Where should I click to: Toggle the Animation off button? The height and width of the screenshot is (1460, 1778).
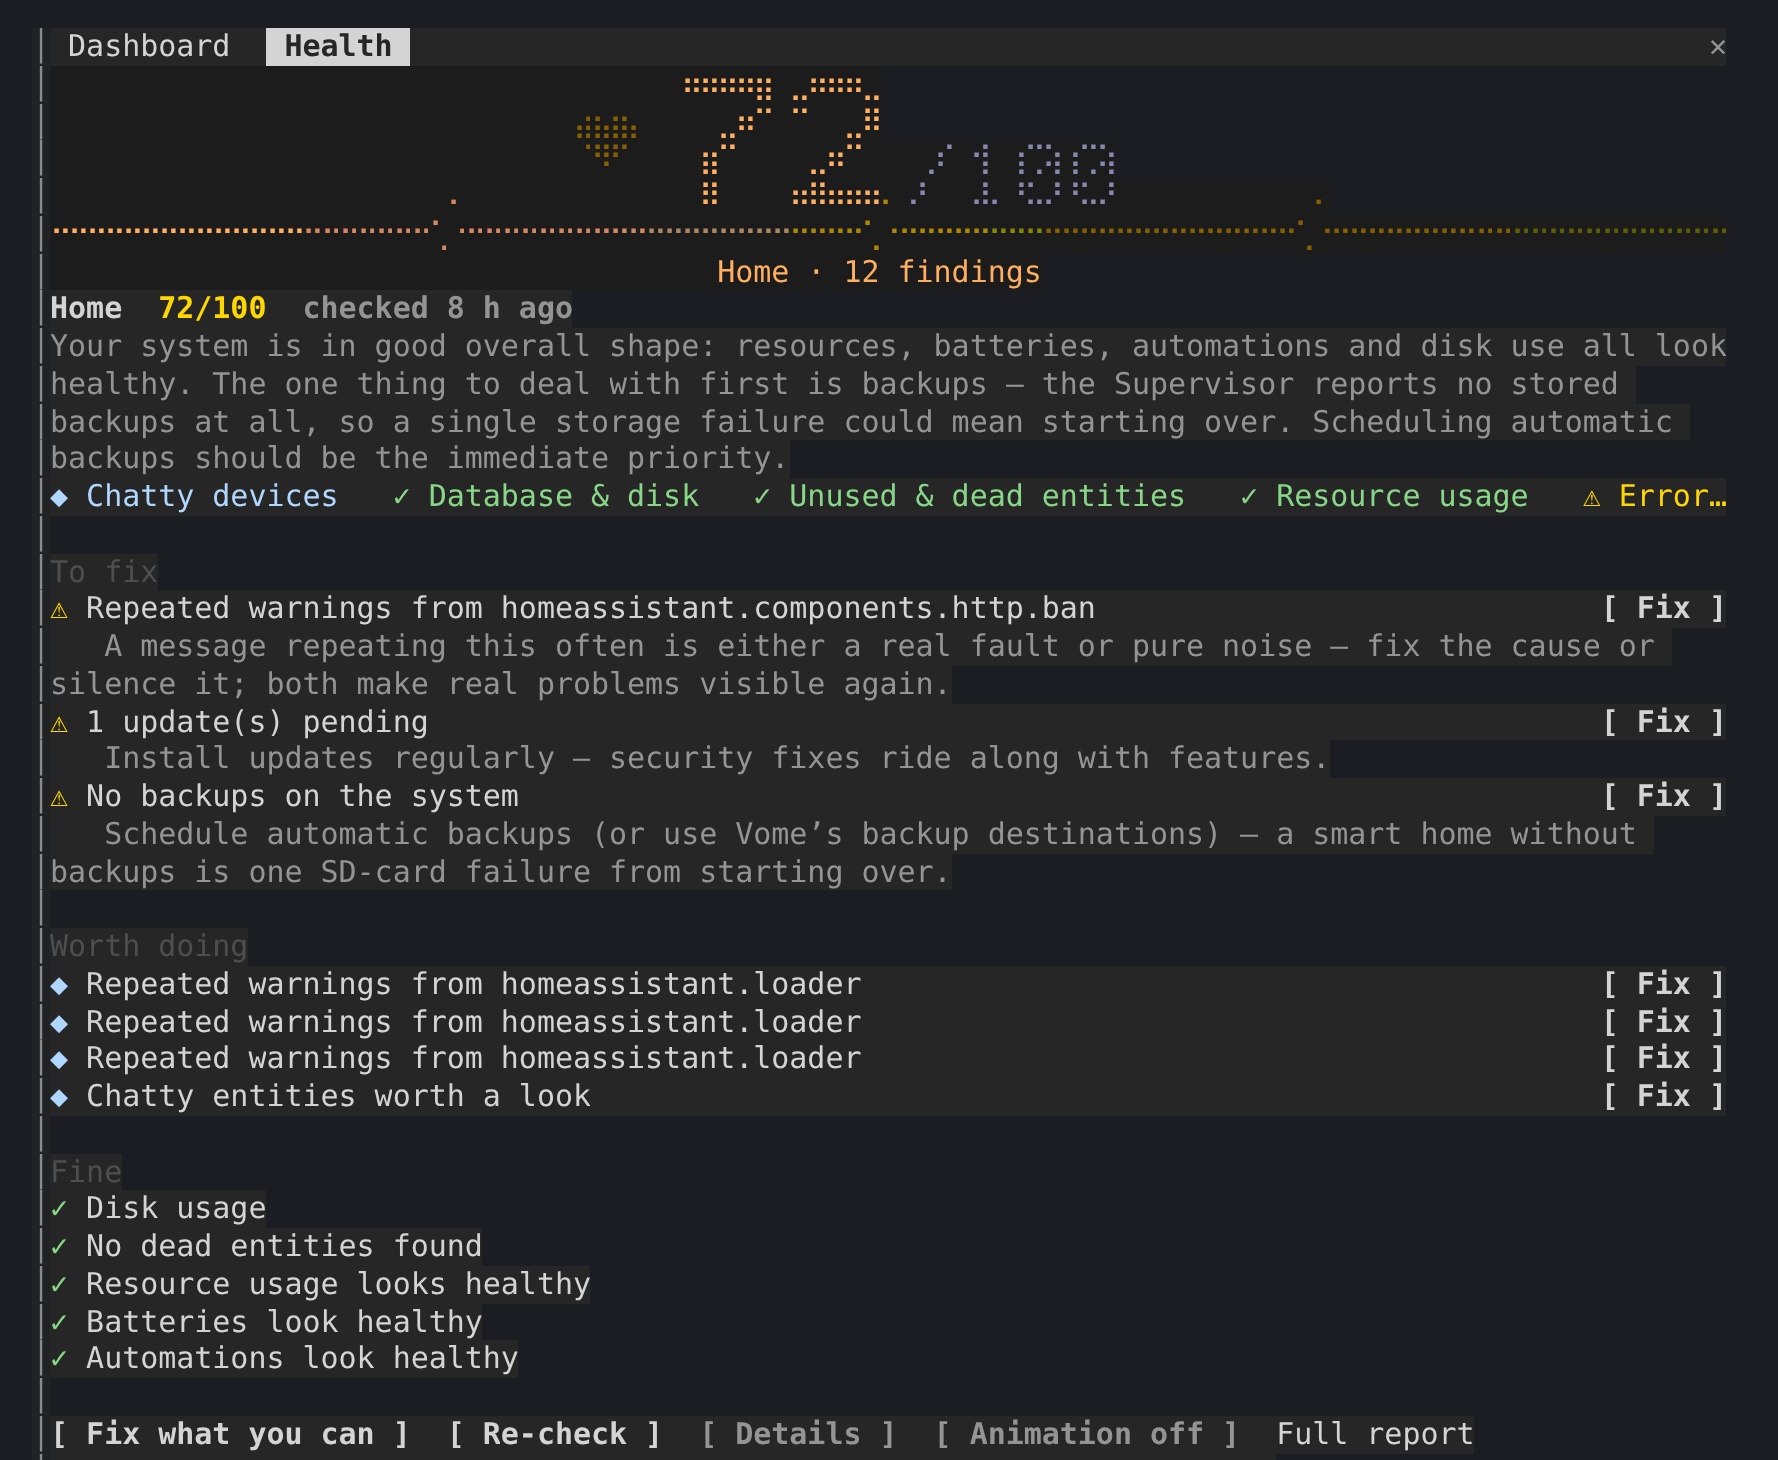pyautogui.click(x=1086, y=1434)
